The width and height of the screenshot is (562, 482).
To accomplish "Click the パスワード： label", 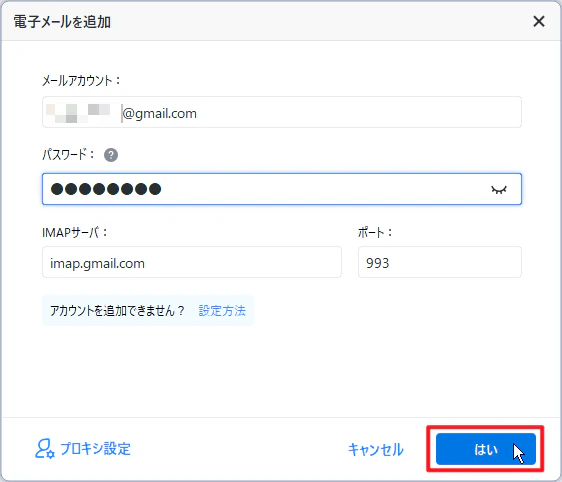I will [x=68, y=155].
